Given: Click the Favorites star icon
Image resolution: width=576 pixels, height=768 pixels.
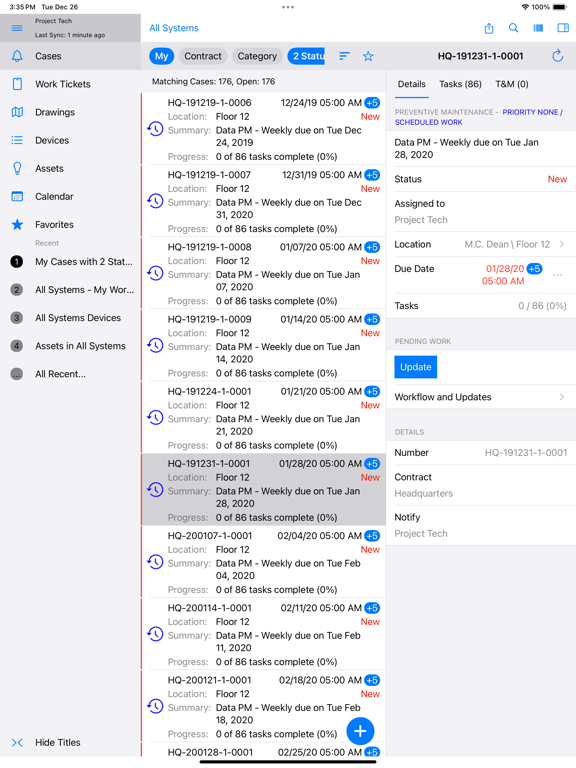Looking at the screenshot, I should [x=17, y=224].
